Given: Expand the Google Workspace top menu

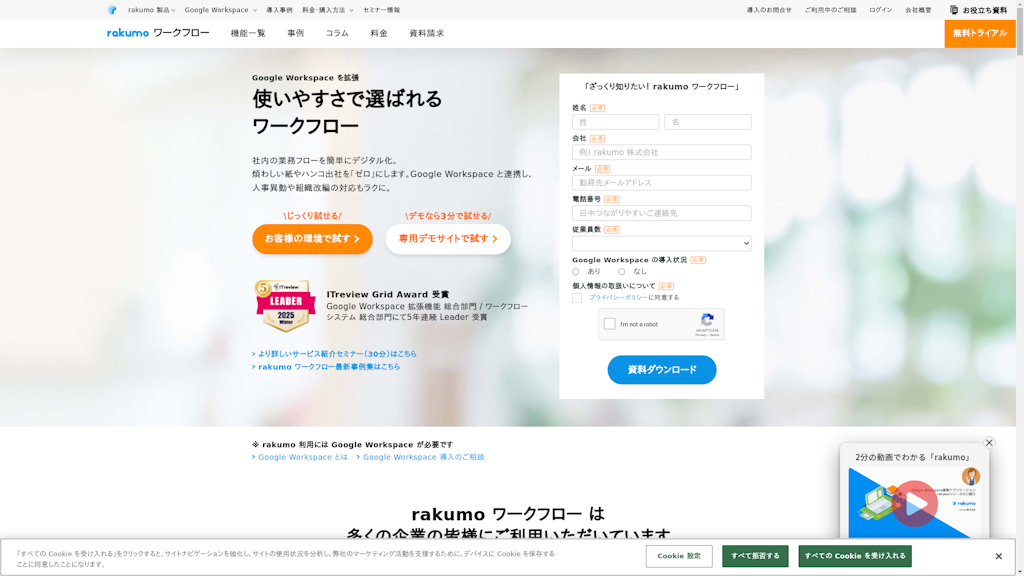Looking at the screenshot, I should point(220,10).
